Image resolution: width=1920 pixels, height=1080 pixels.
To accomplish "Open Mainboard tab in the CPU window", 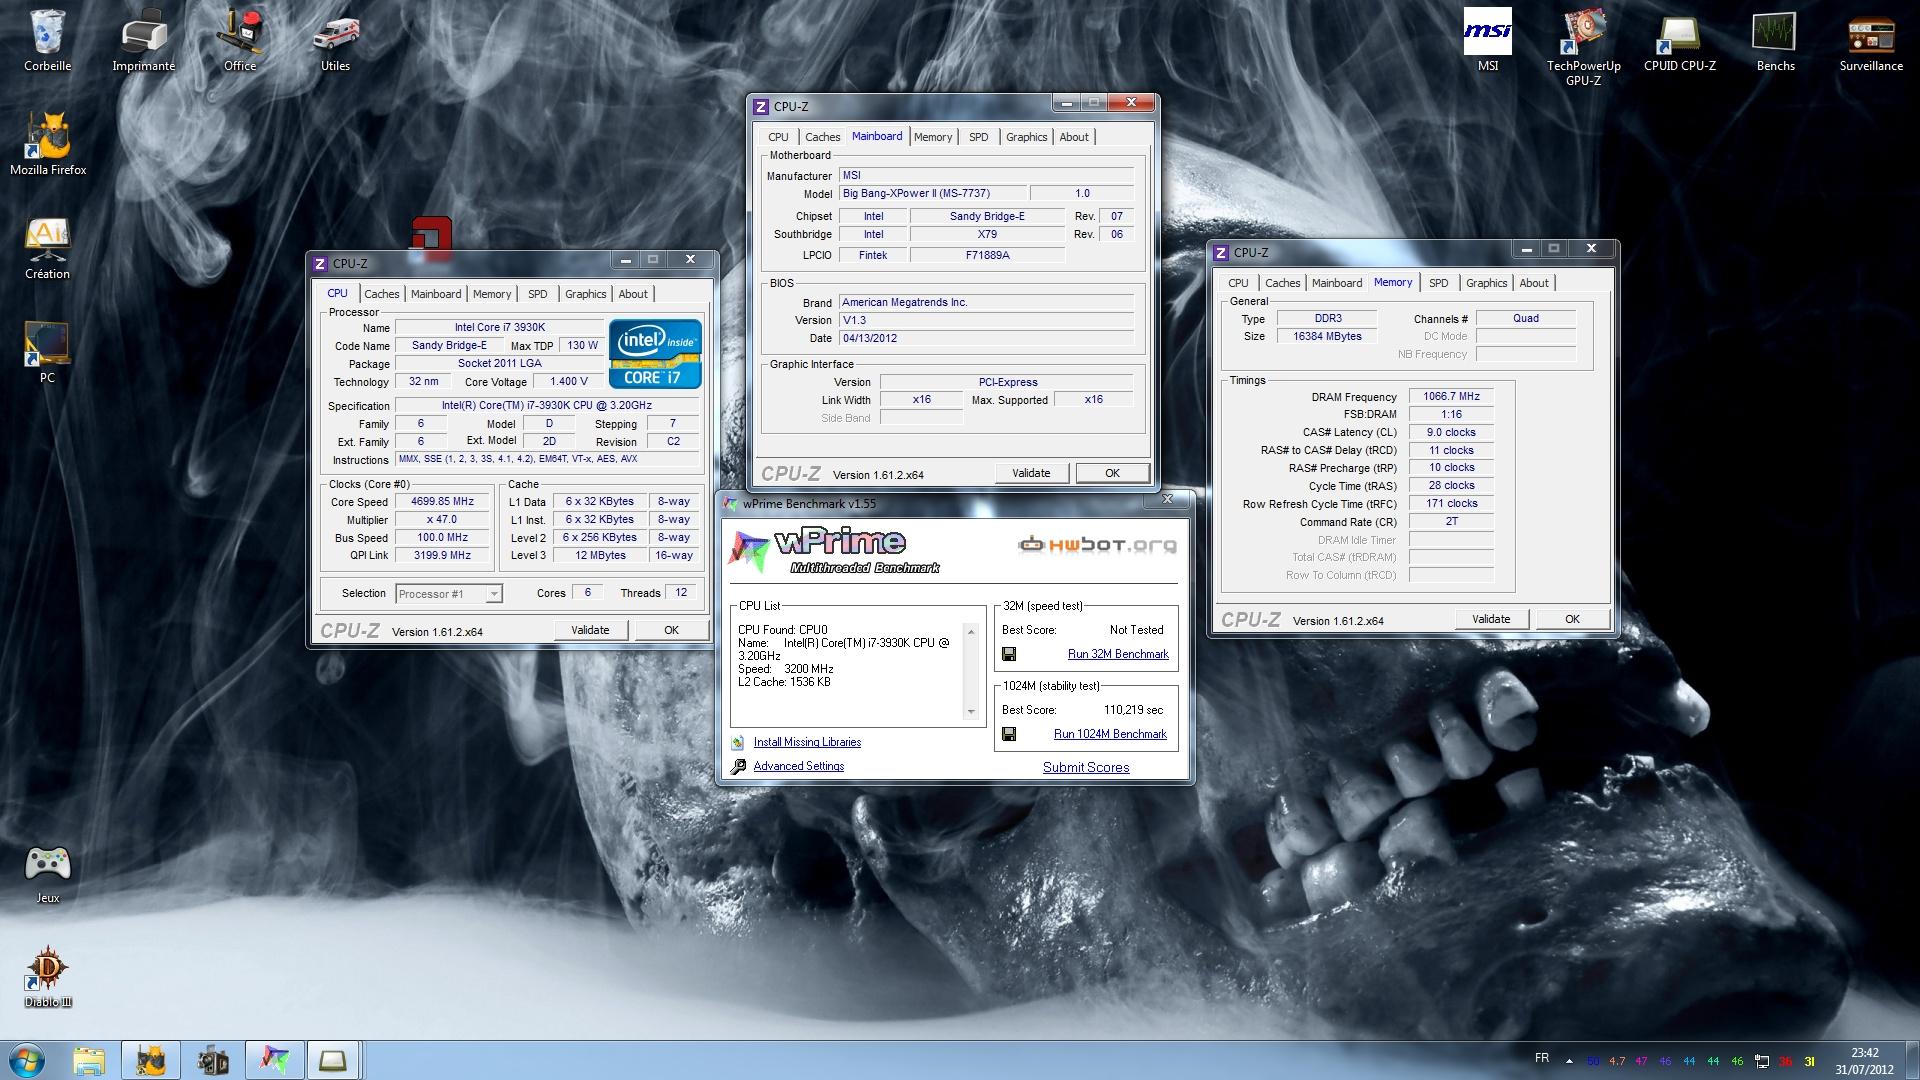I will pyautogui.click(x=436, y=294).
